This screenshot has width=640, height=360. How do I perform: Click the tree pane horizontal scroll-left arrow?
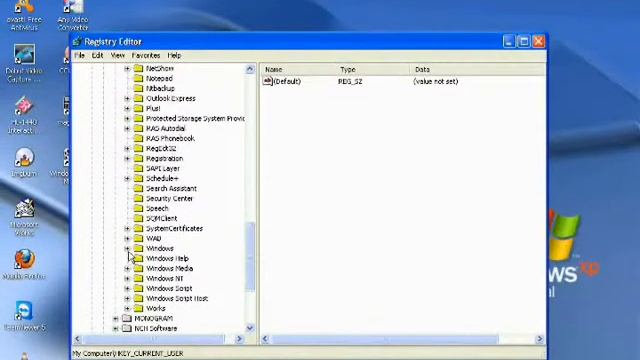pyautogui.click(x=78, y=339)
